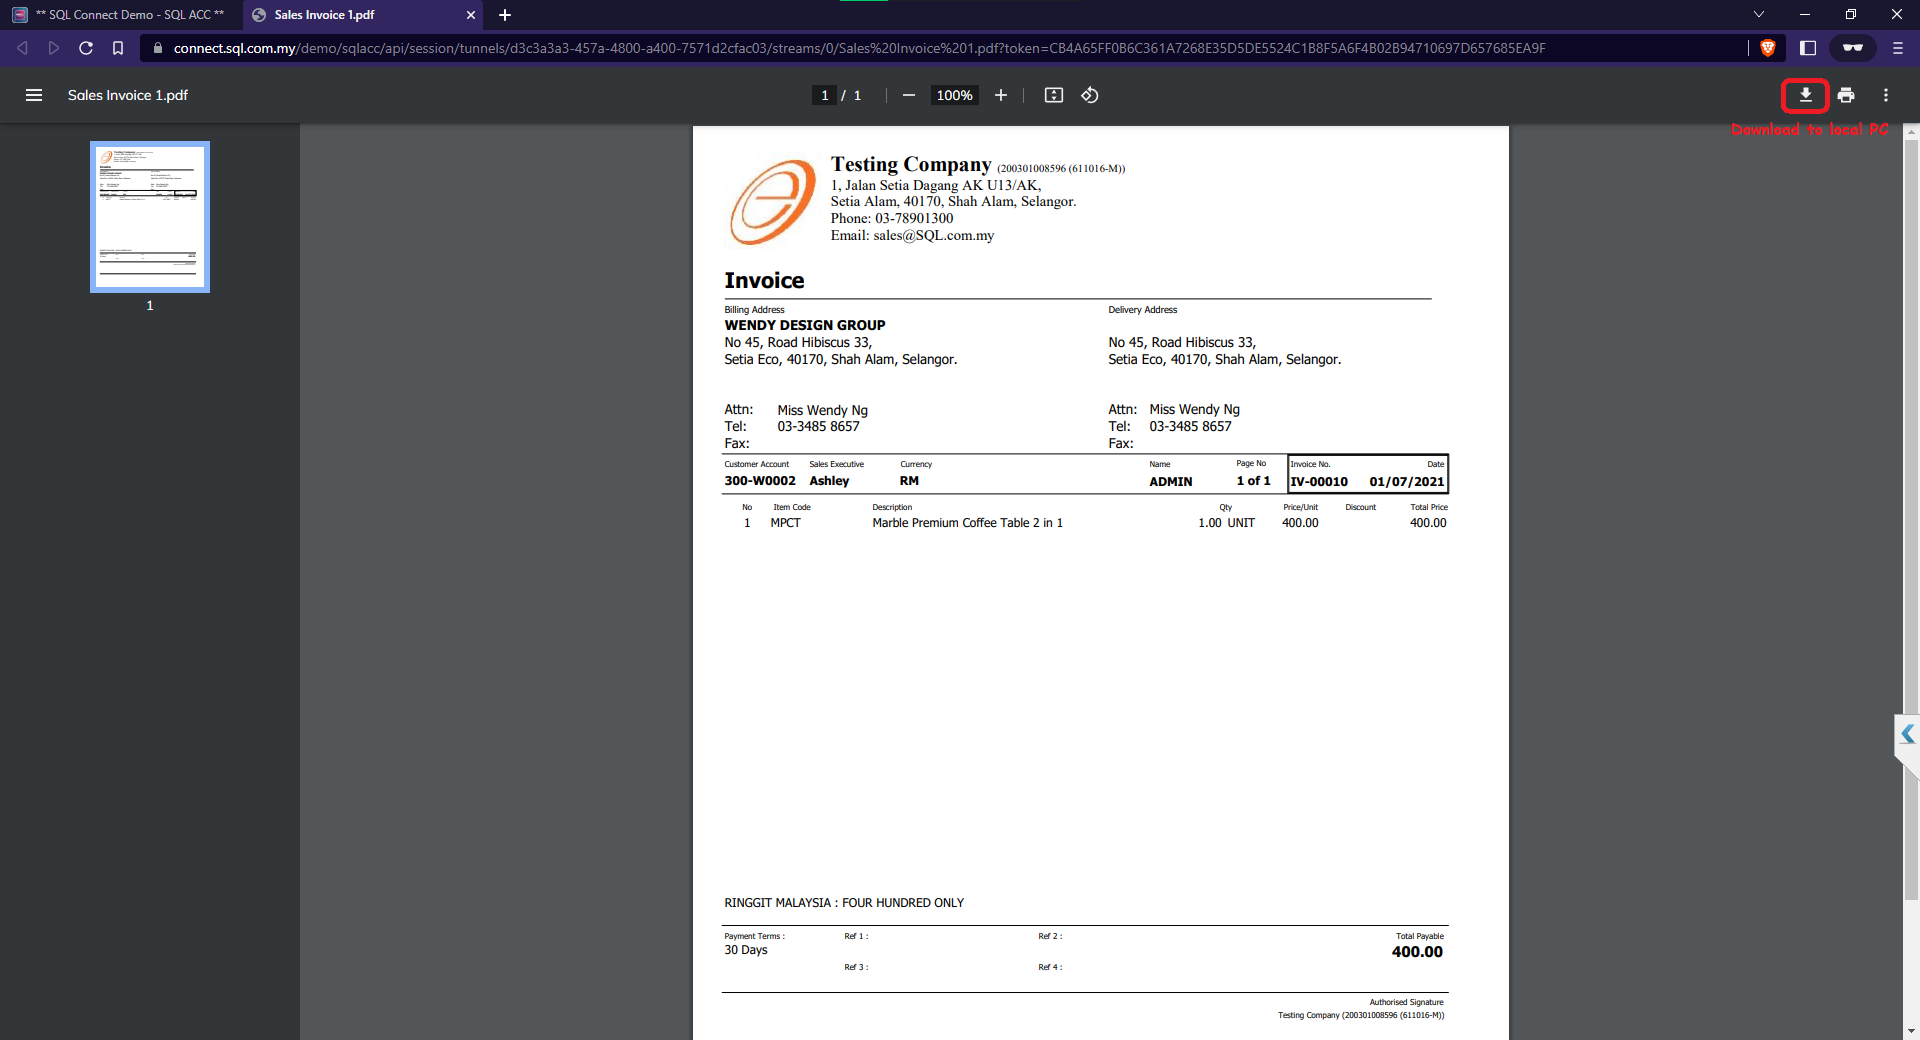1920x1040 pixels.
Task: Expand the blue side panel arrow
Action: point(1907,734)
